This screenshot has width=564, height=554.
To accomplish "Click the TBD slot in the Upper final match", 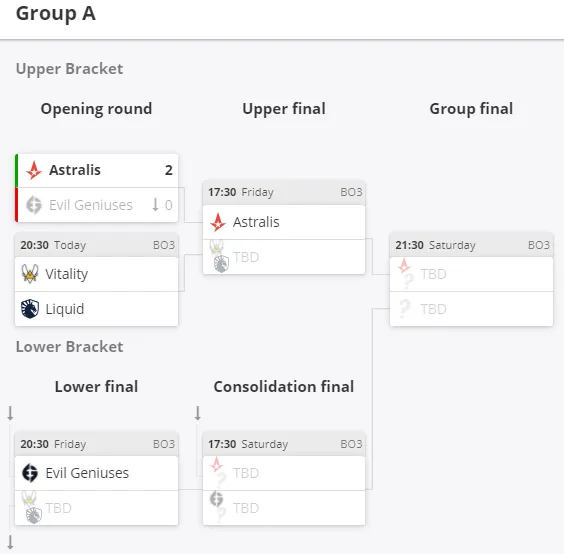I will click(284, 257).
